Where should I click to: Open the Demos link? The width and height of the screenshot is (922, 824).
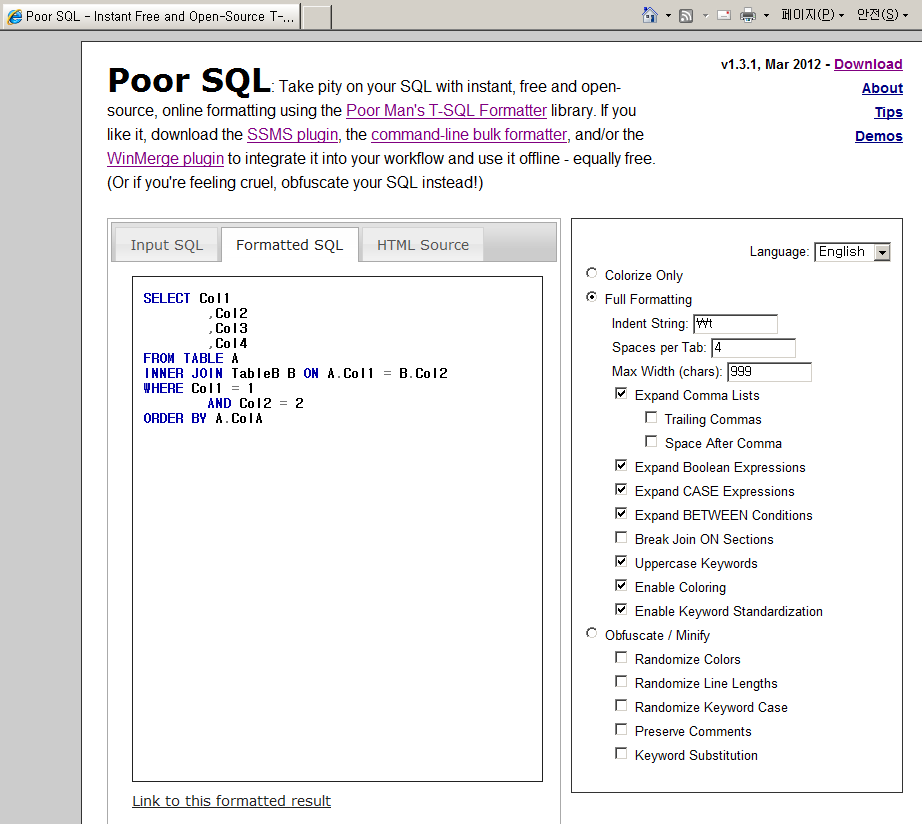tap(878, 136)
